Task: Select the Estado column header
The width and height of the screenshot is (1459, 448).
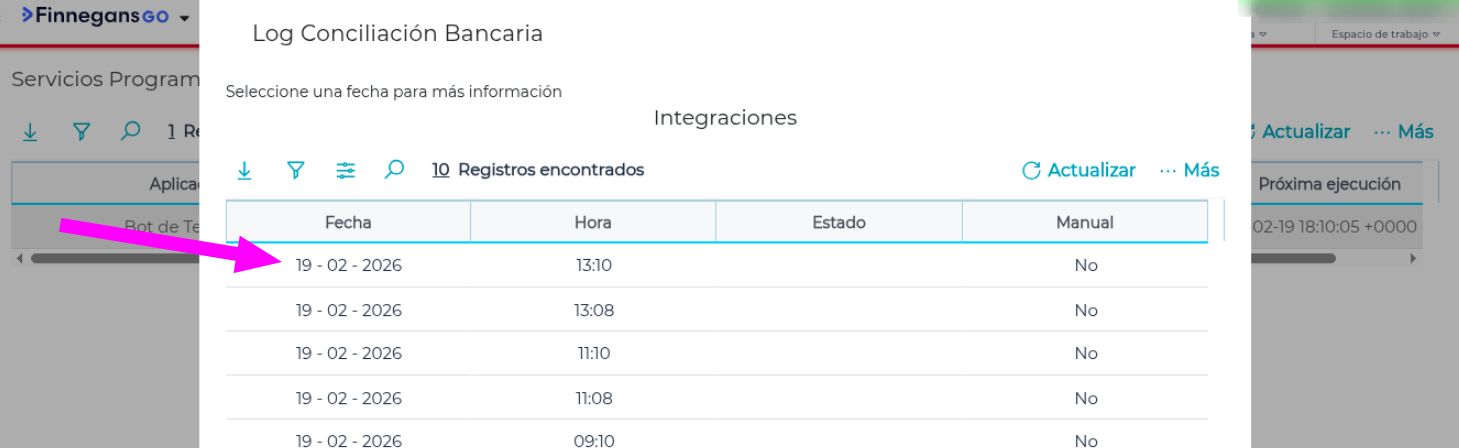Action: [839, 222]
